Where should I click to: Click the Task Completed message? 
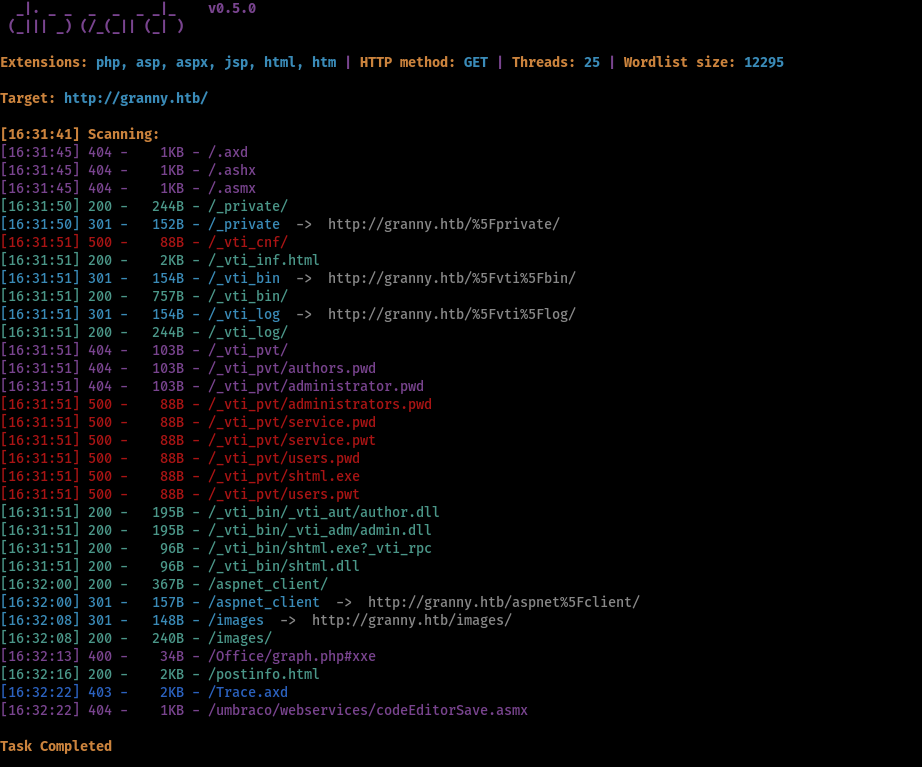(x=56, y=746)
